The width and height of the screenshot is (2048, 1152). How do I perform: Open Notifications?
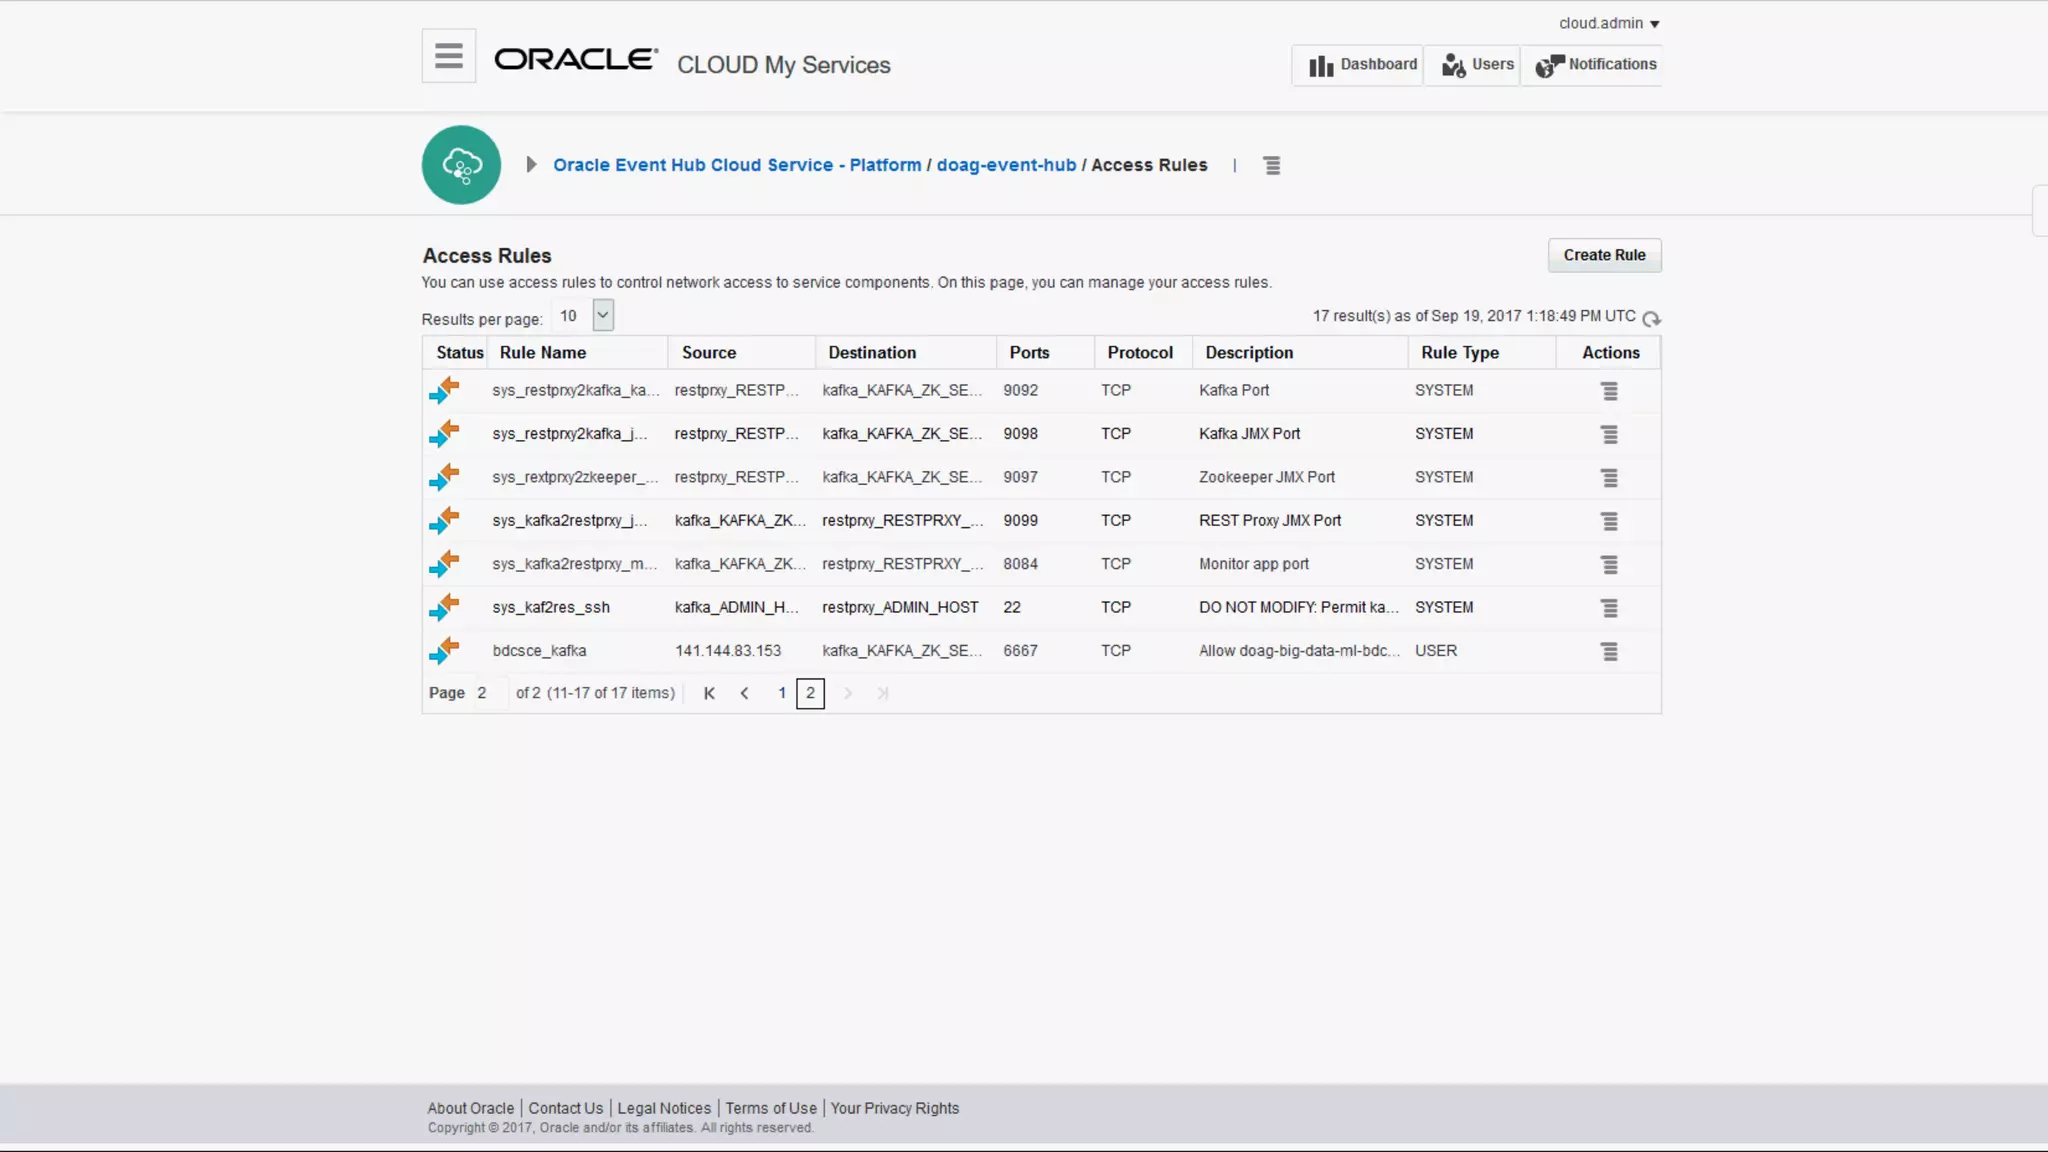[1592, 65]
